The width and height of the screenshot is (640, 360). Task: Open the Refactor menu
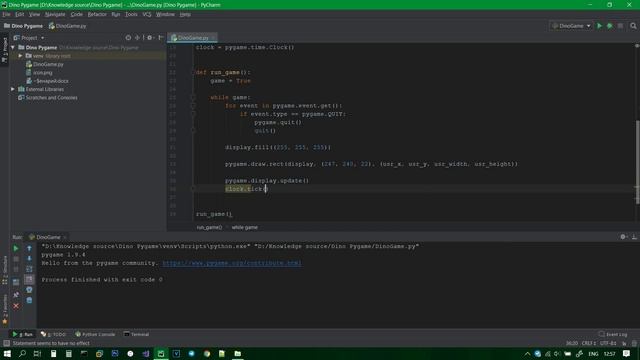tap(97, 14)
